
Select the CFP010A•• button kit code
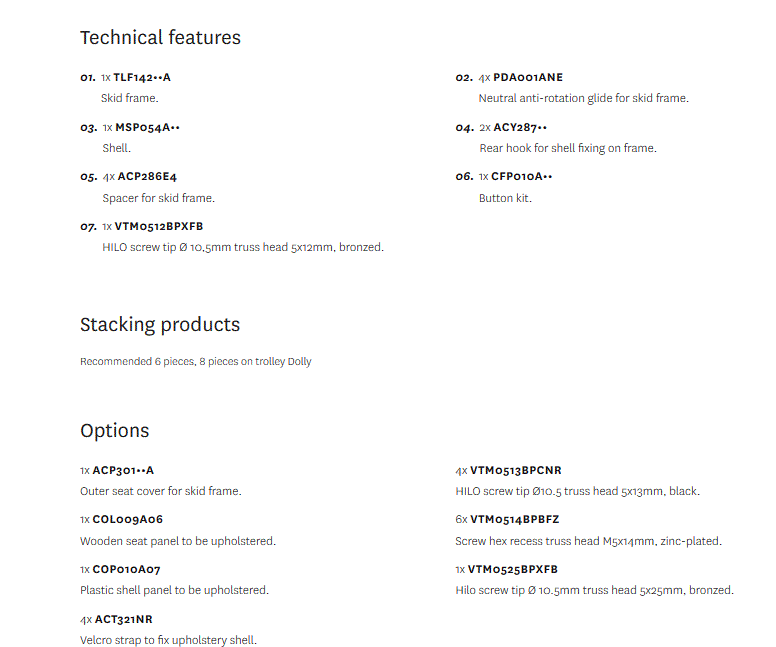(522, 176)
